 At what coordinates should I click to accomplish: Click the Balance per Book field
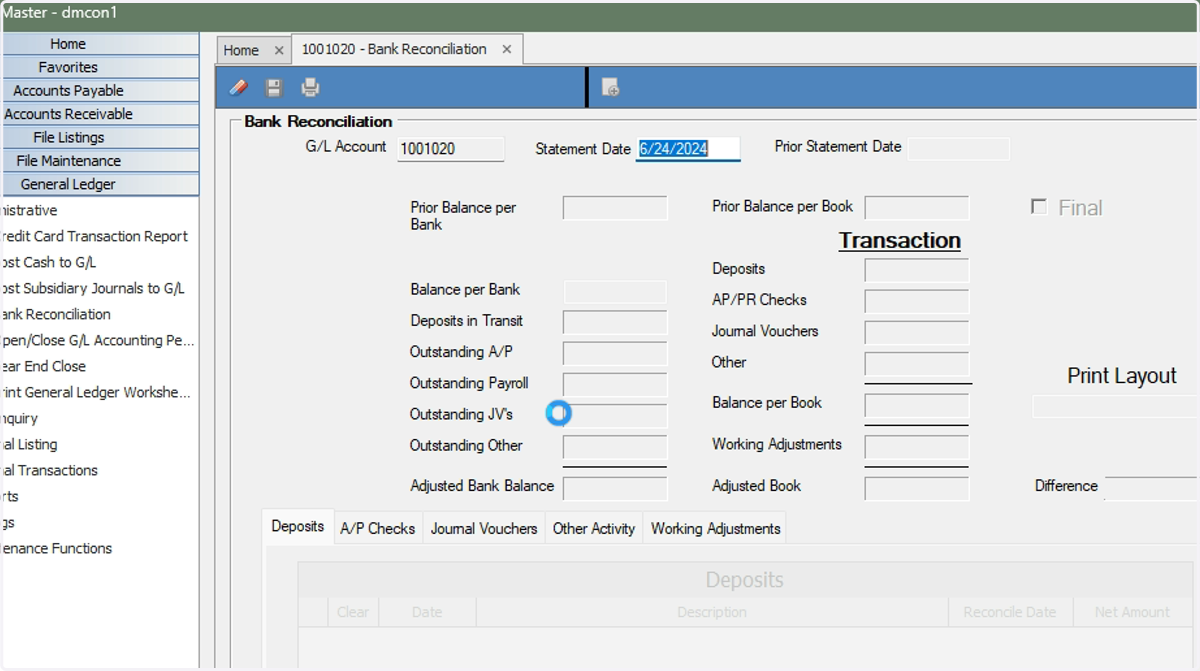pyautogui.click(x=917, y=405)
